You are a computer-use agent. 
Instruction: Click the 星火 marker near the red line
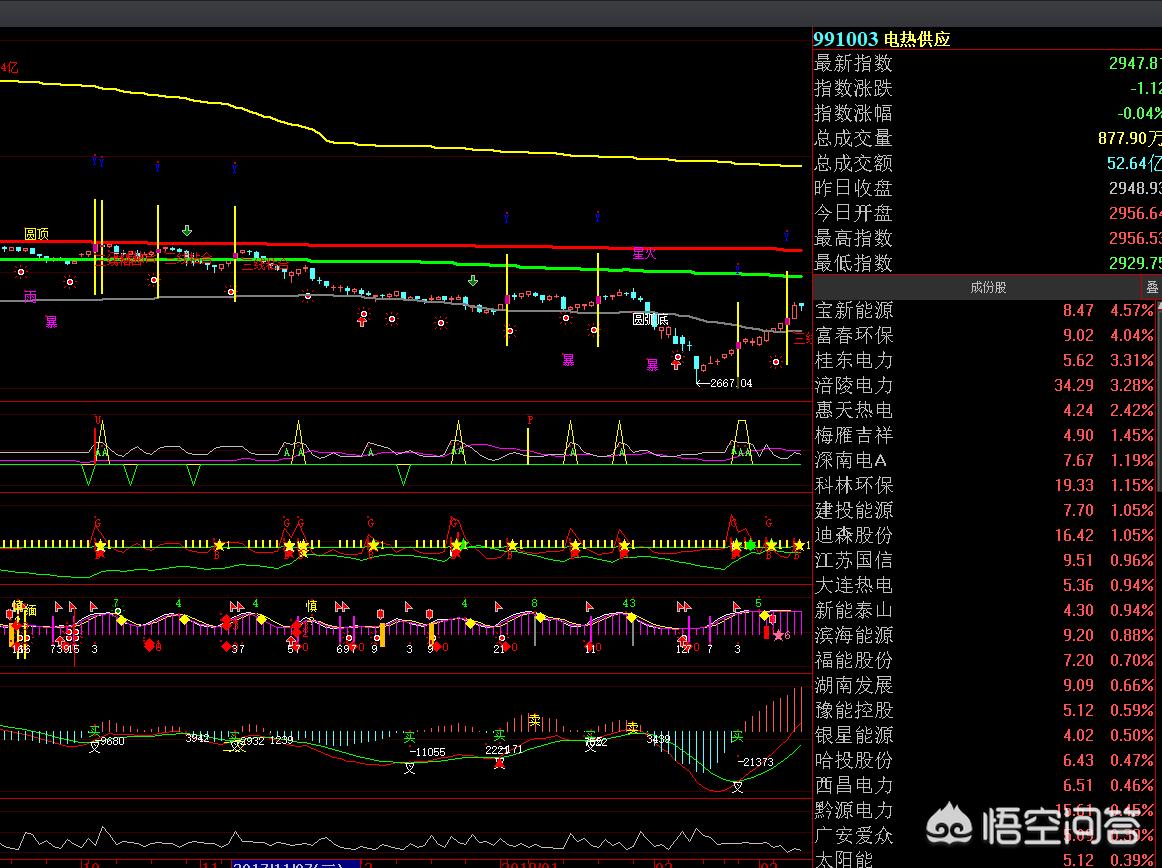tap(644, 254)
